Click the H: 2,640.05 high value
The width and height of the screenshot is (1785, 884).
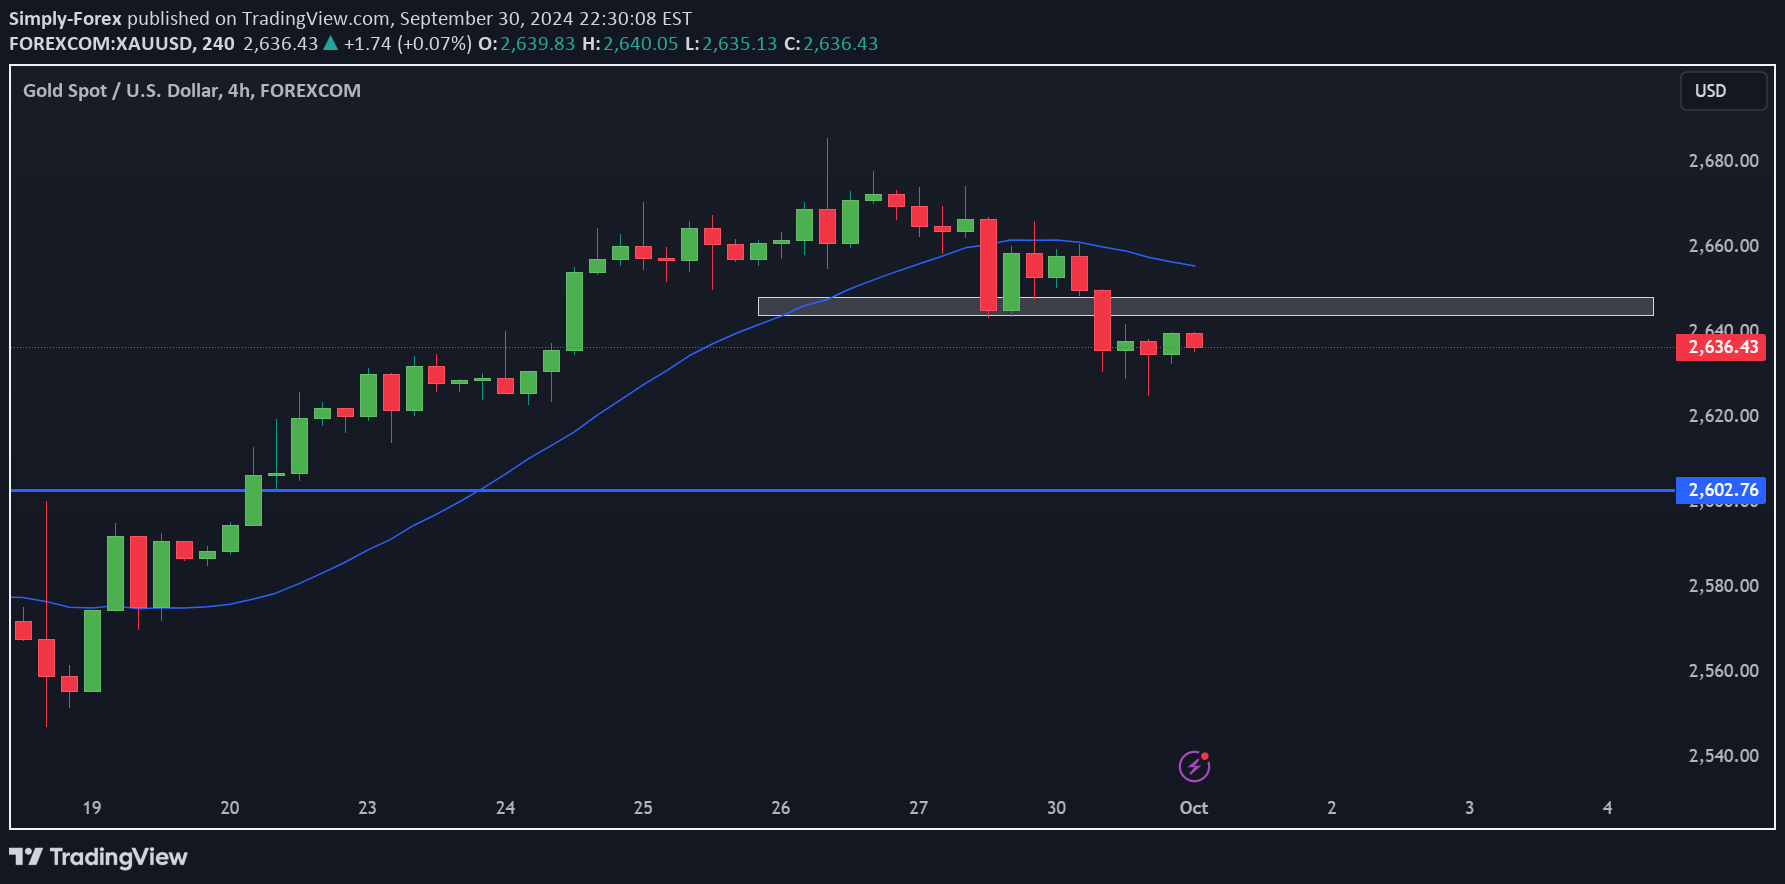pyautogui.click(x=630, y=44)
